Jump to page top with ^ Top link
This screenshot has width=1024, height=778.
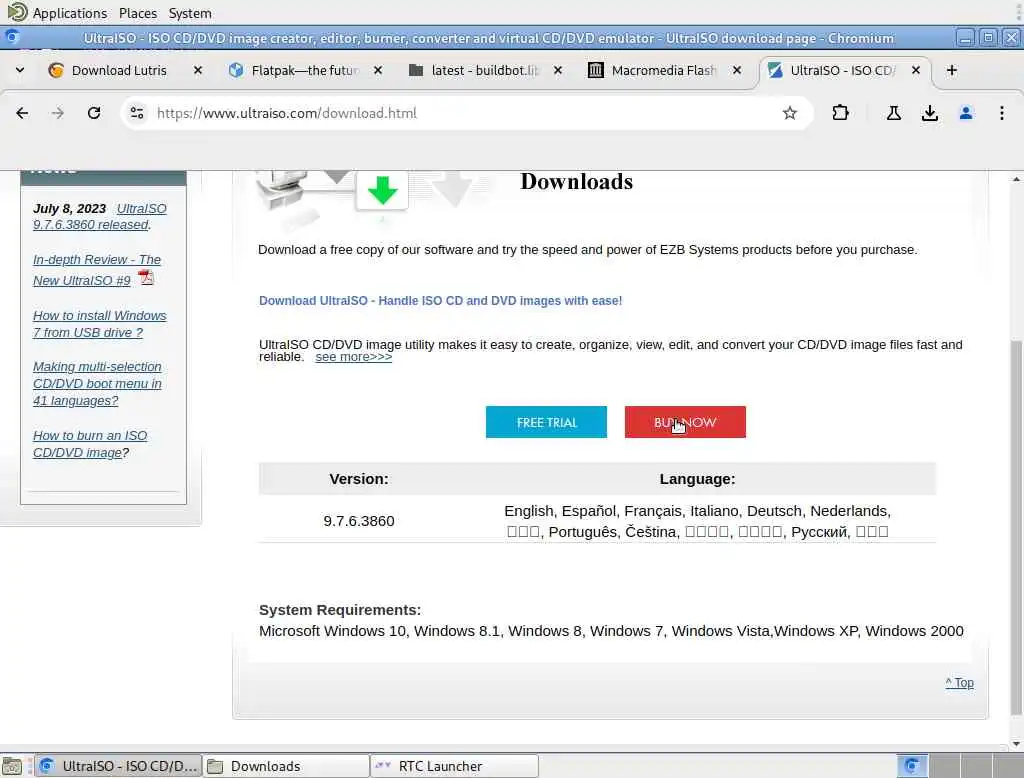coord(959,683)
